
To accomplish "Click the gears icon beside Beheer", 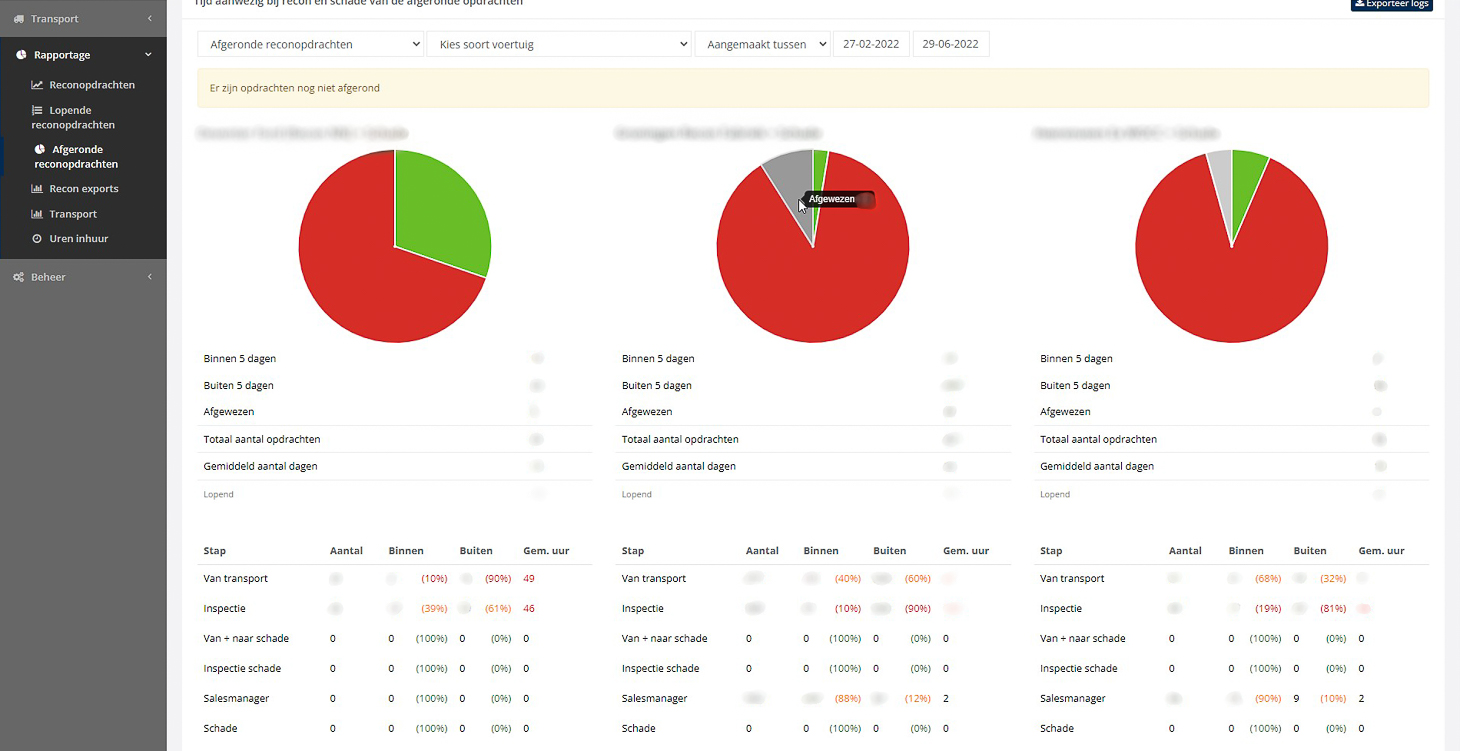I will pyautogui.click(x=19, y=277).
